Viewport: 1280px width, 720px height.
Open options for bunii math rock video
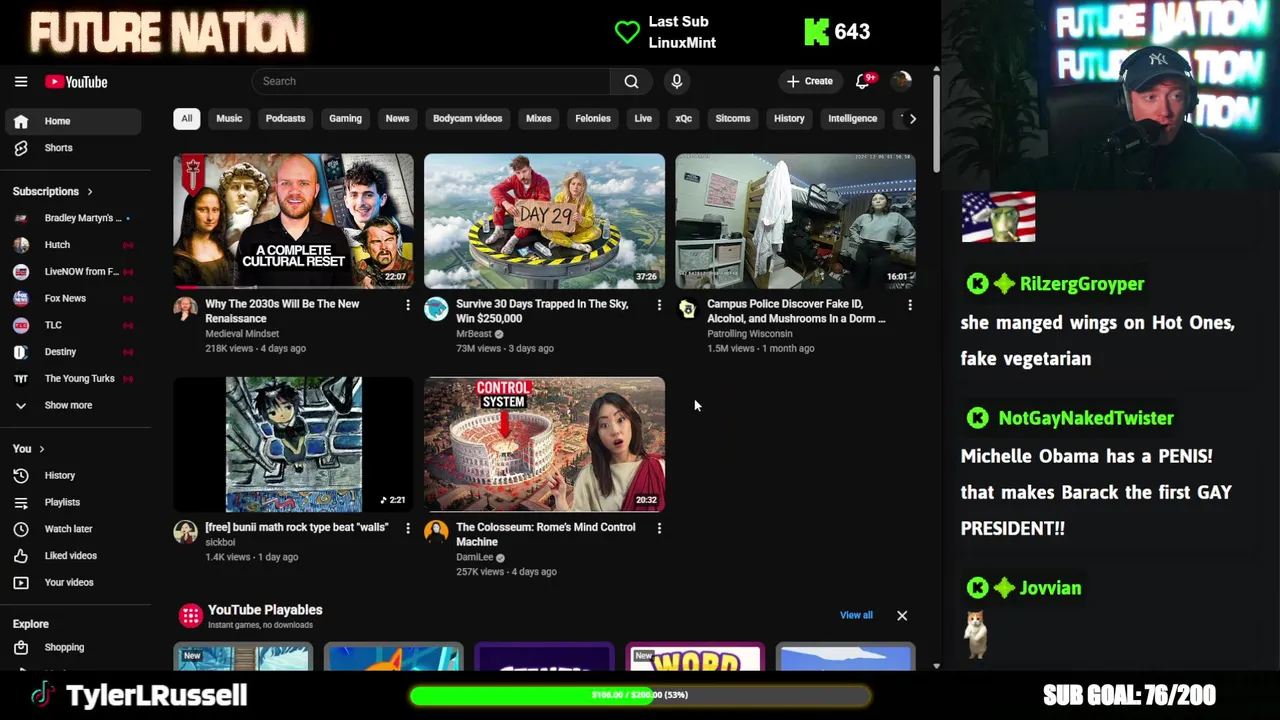pos(408,527)
